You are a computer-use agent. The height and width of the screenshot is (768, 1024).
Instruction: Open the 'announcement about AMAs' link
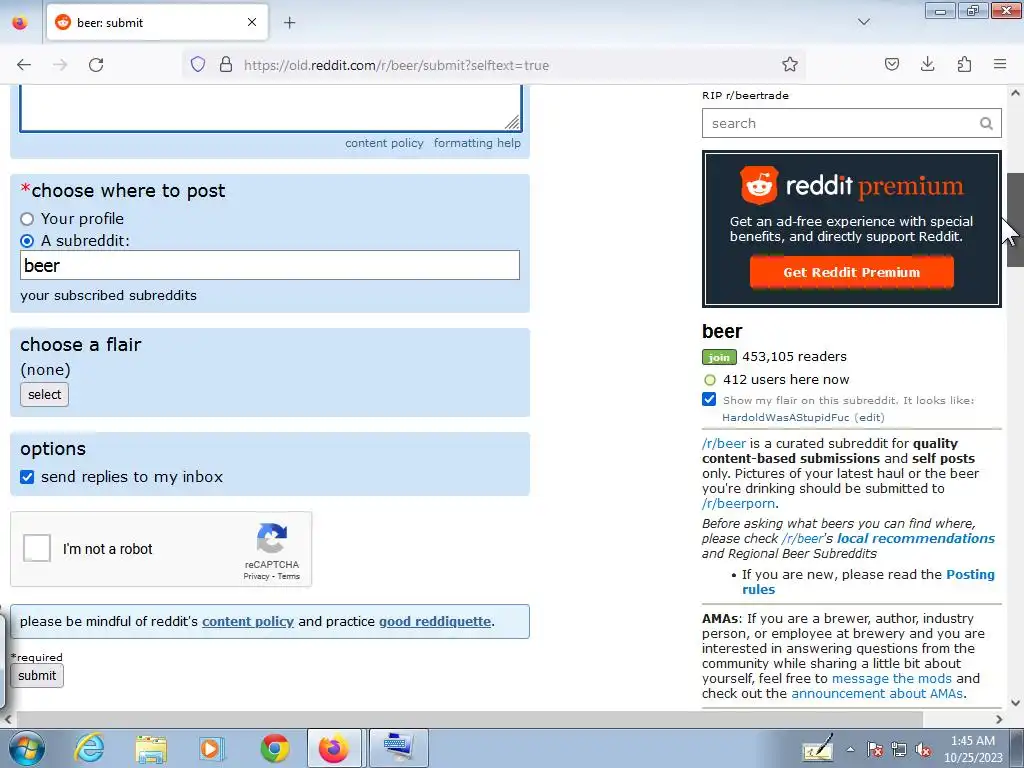[877, 694]
